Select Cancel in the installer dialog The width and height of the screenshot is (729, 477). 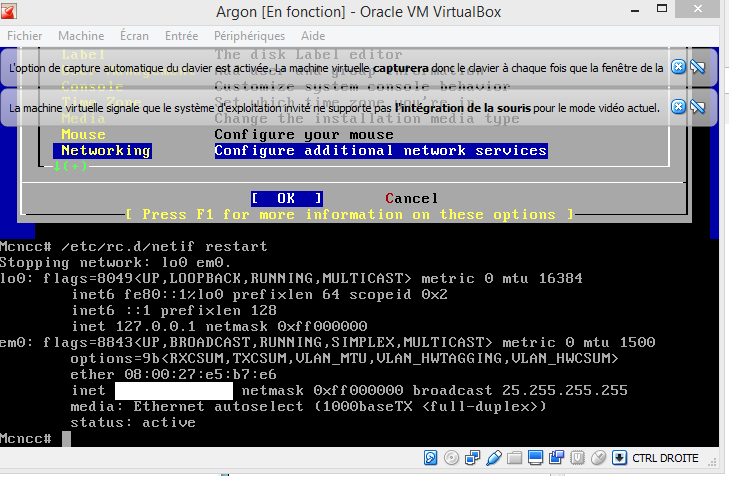(x=411, y=199)
